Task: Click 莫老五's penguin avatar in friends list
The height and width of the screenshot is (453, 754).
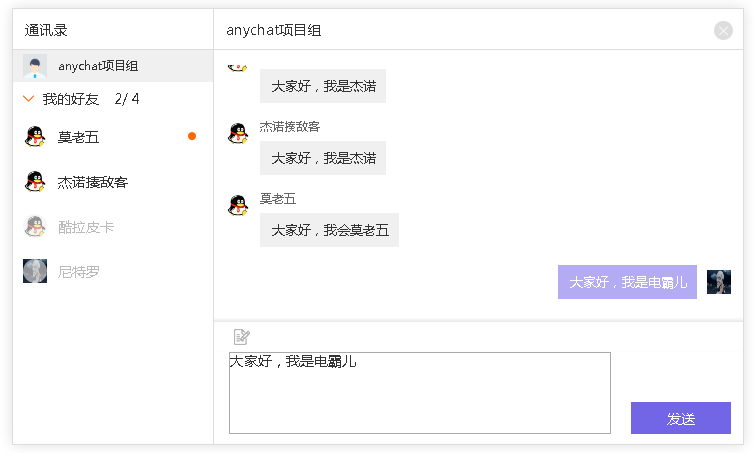Action: coord(35,137)
